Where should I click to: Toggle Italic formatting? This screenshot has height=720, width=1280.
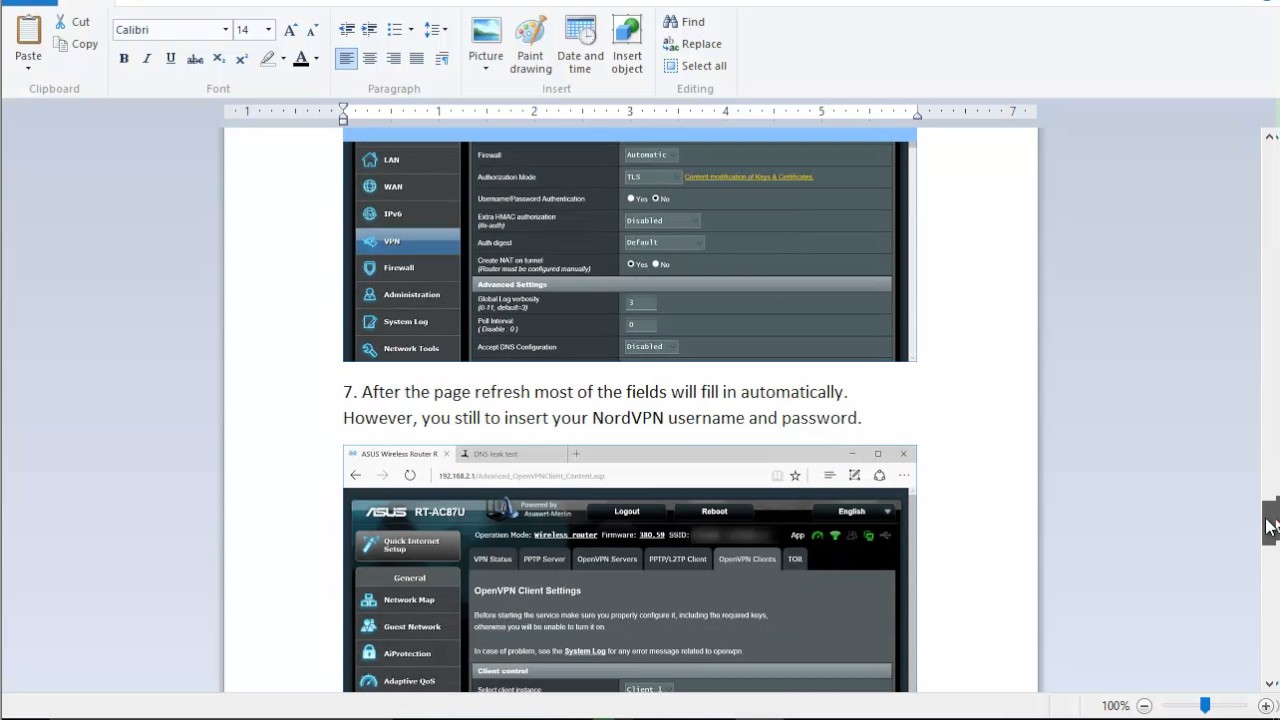pyautogui.click(x=147, y=59)
